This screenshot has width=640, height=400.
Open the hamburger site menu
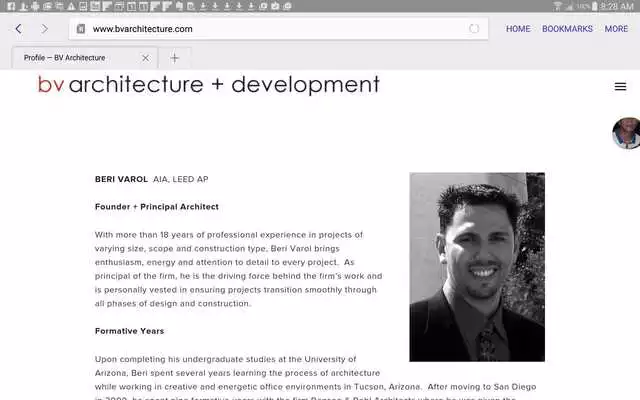[620, 87]
